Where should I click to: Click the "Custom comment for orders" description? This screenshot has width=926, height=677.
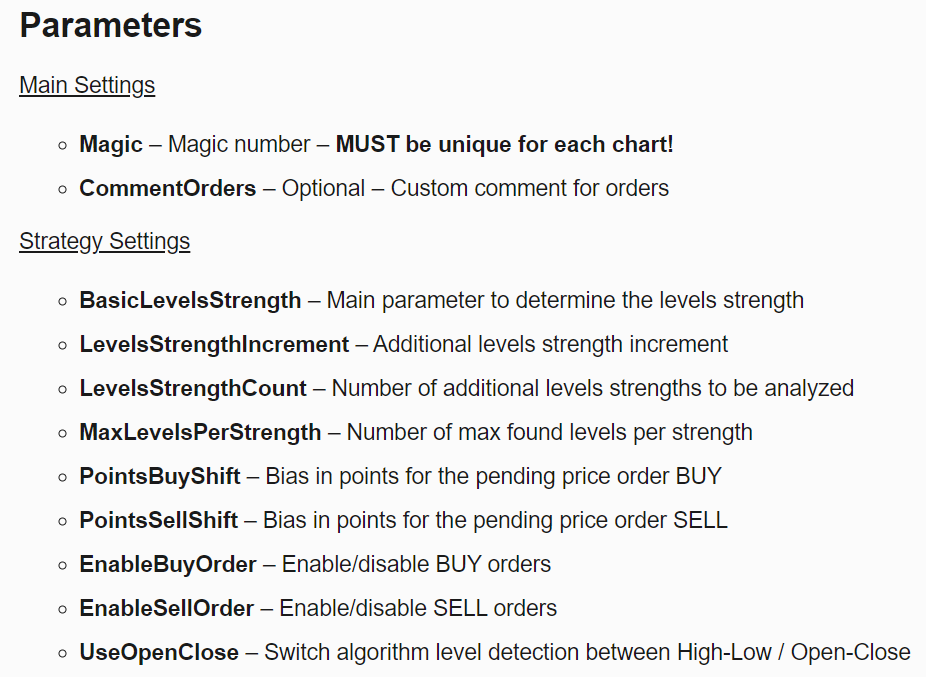529,188
